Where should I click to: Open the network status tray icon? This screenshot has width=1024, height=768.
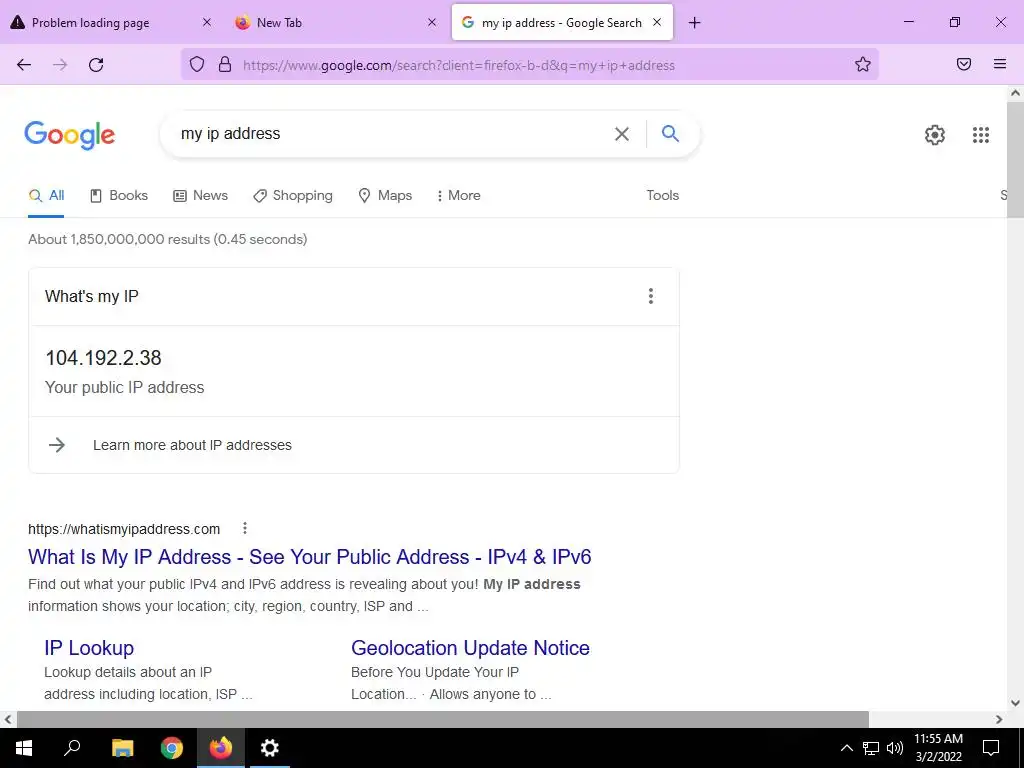(871, 748)
